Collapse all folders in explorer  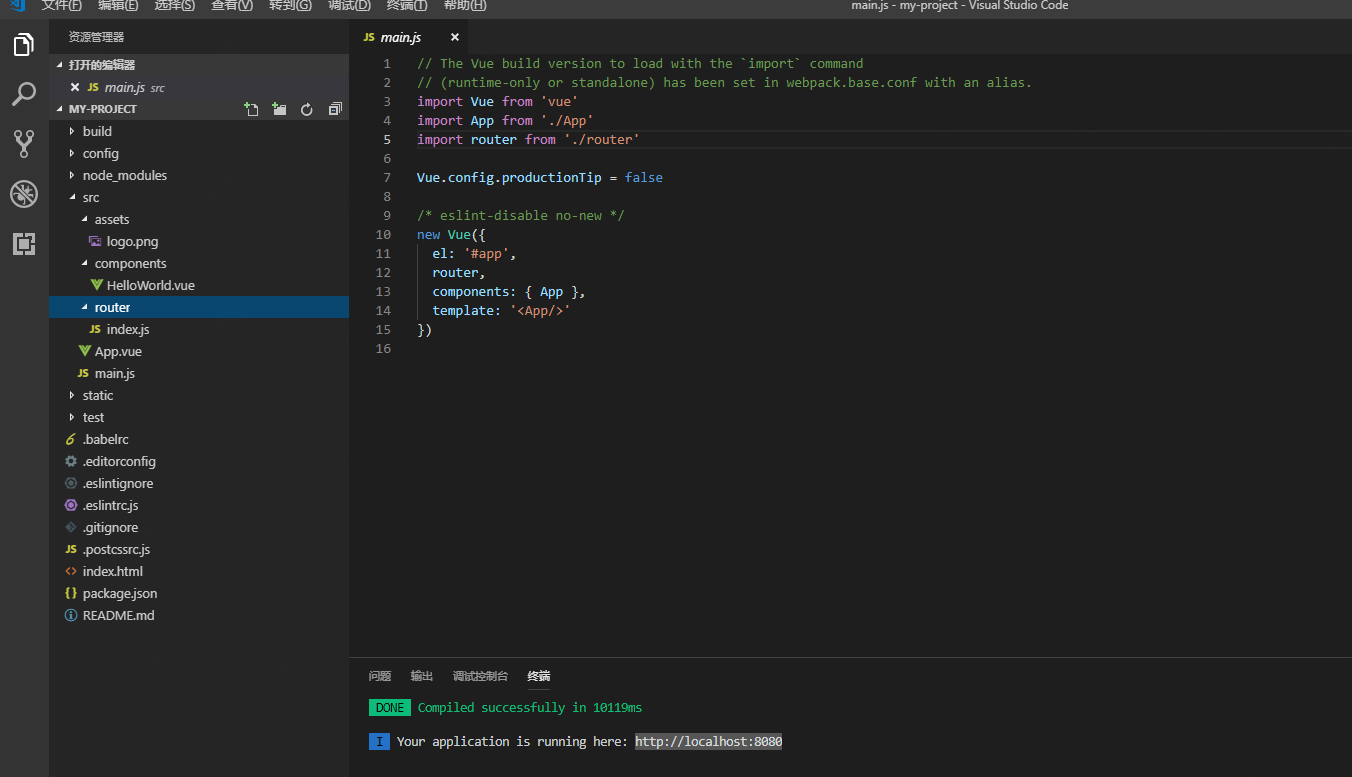(x=335, y=109)
